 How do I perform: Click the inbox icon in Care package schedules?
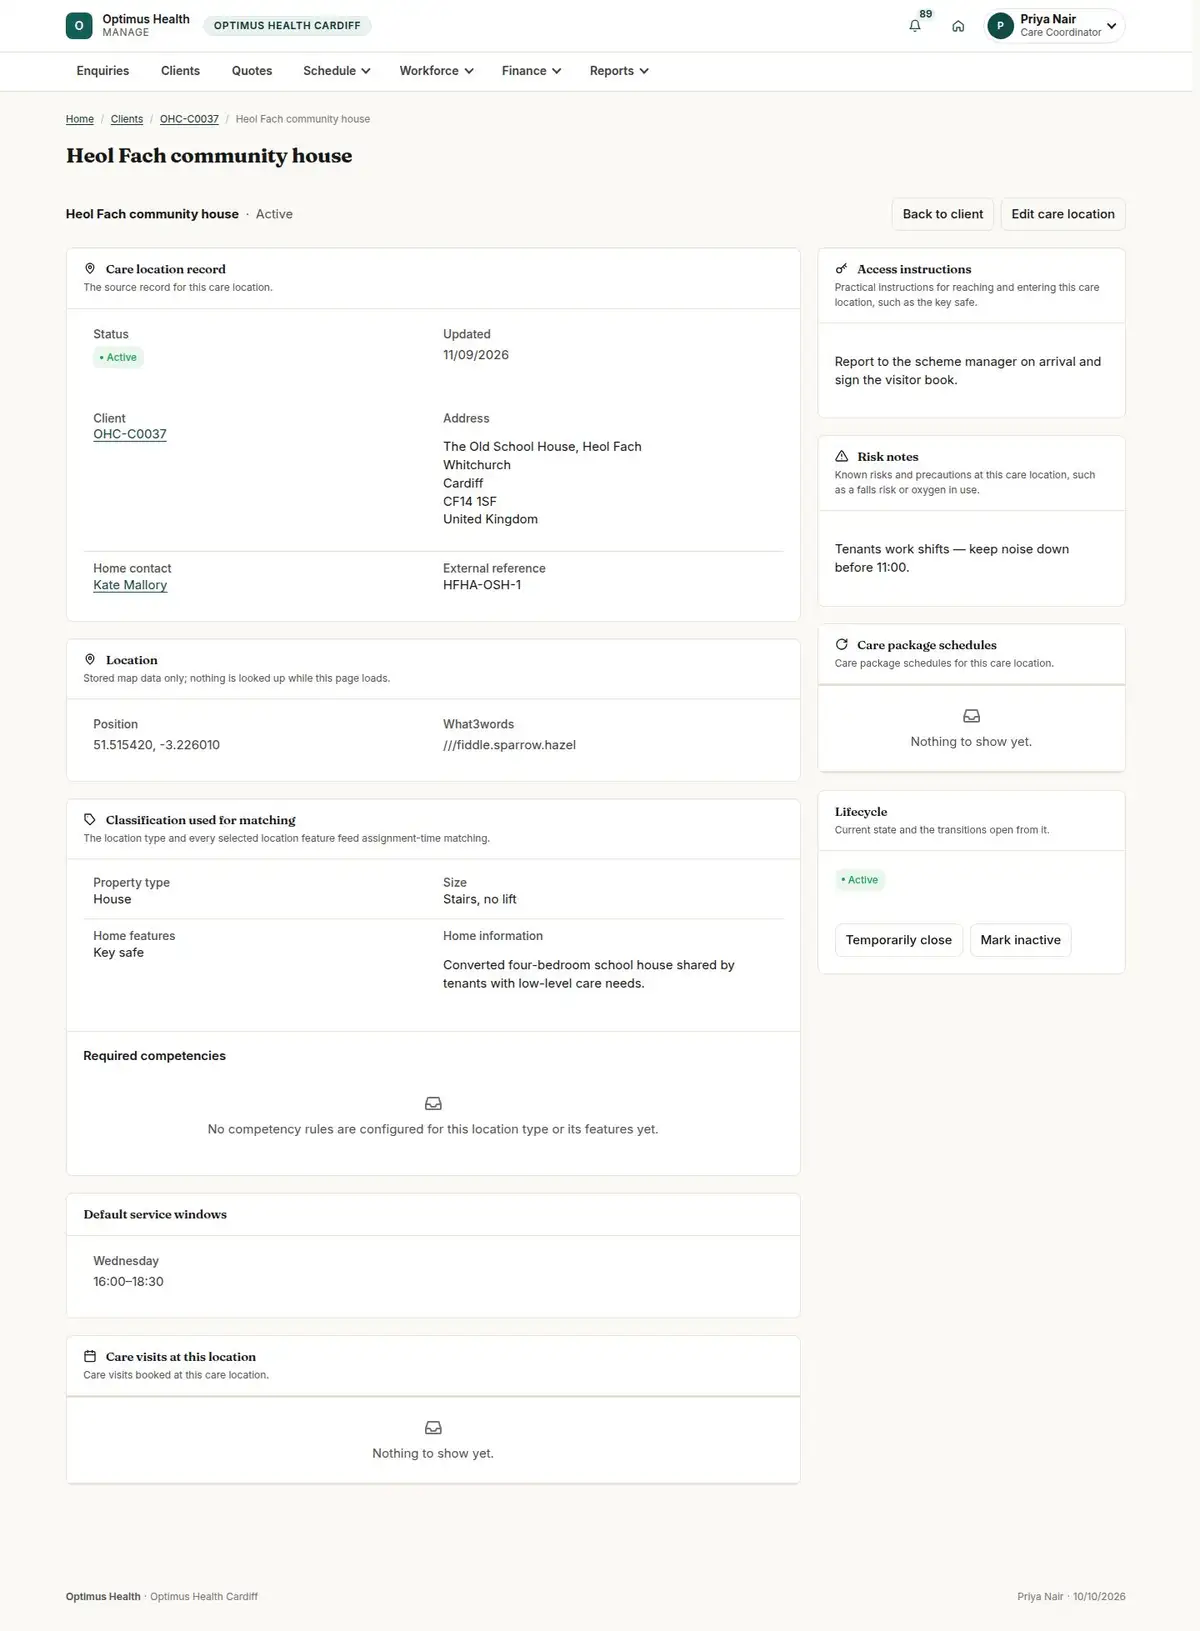[x=971, y=716]
